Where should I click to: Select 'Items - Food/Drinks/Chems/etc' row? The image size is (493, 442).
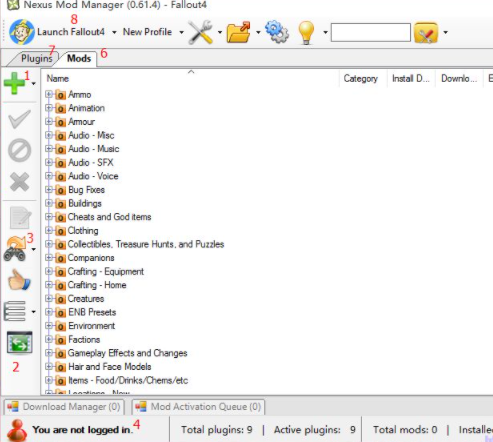click(128, 380)
